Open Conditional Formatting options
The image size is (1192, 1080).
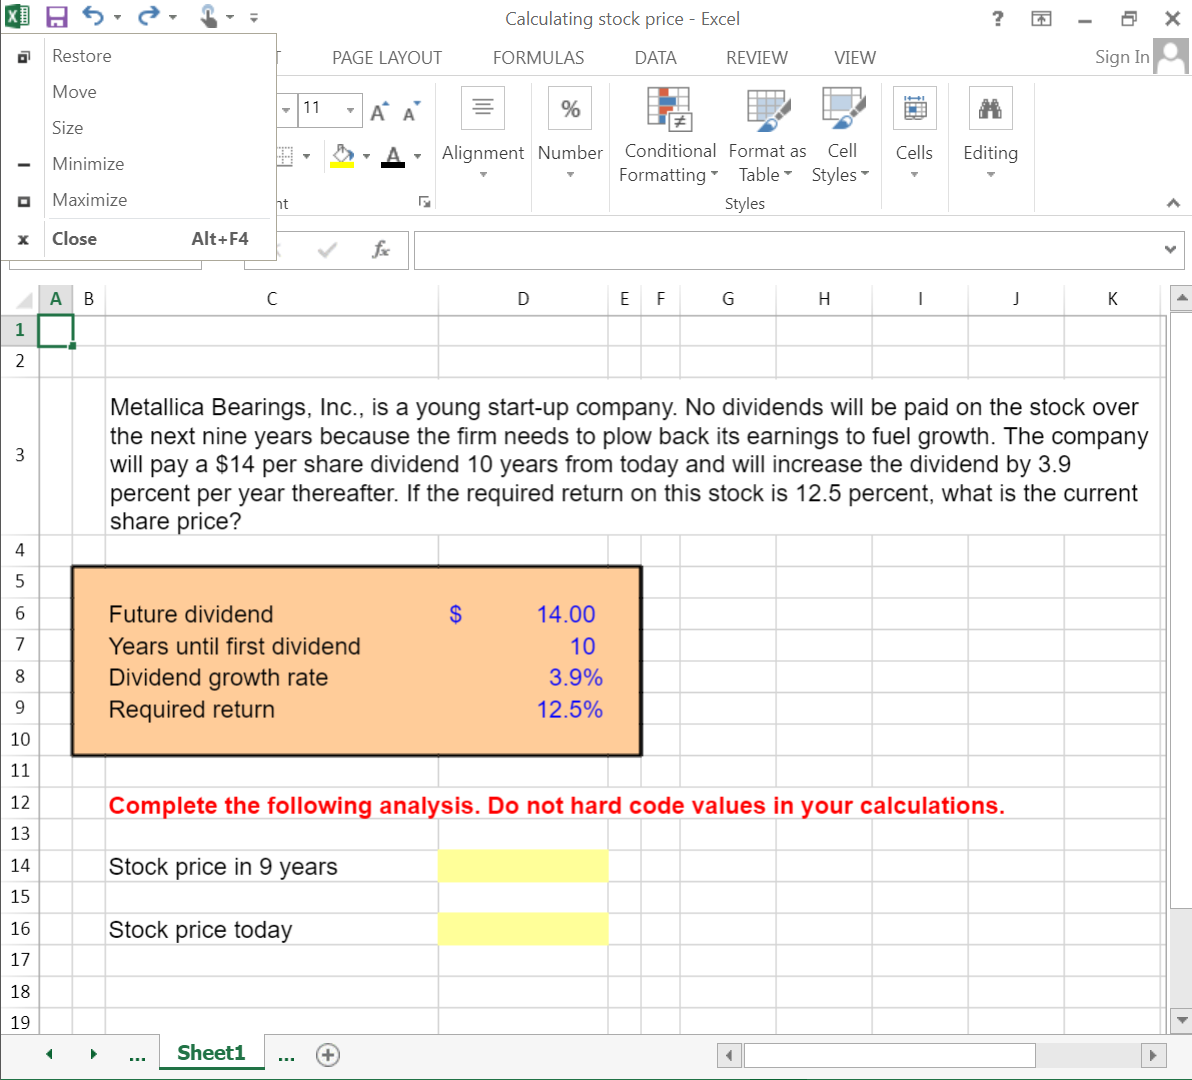(x=668, y=140)
